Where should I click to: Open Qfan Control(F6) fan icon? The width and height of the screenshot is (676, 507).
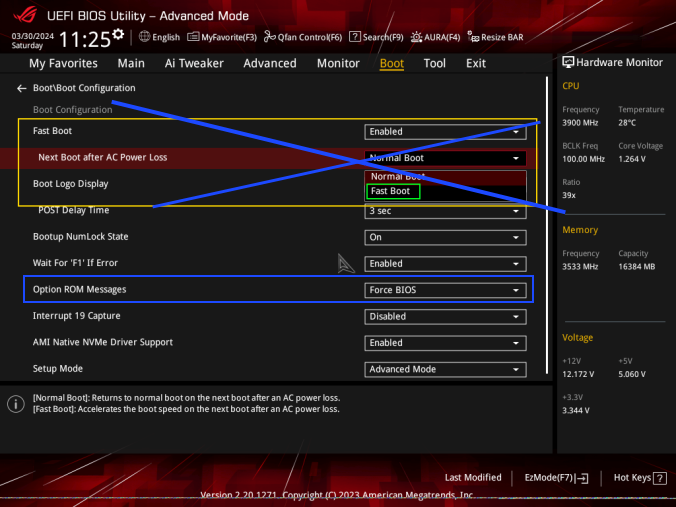pos(269,37)
